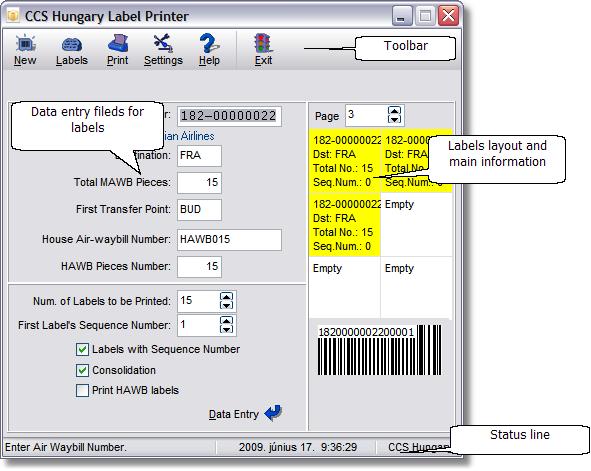Image resolution: width=591 pixels, height=471 pixels.
Task: Click the air waybill number field 182-00000022
Action: 229,116
